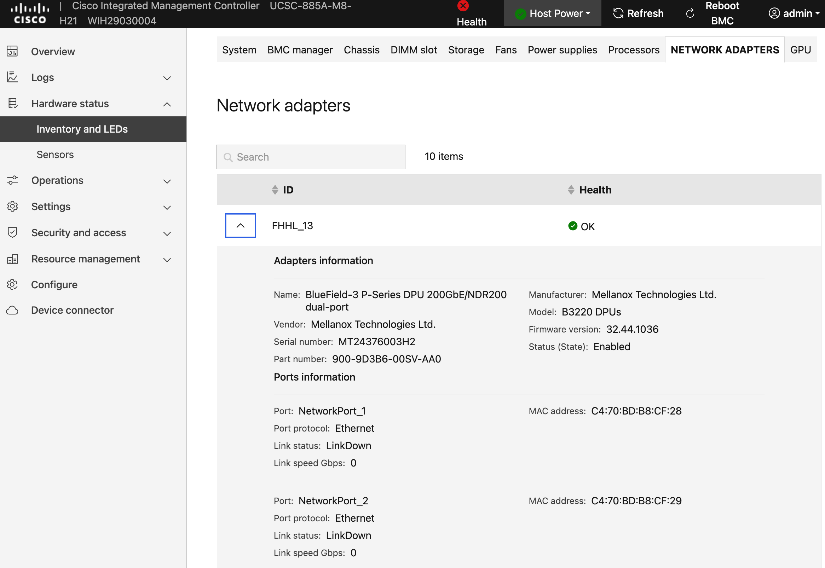
Task: Click the Refresh button
Action: coord(638,14)
